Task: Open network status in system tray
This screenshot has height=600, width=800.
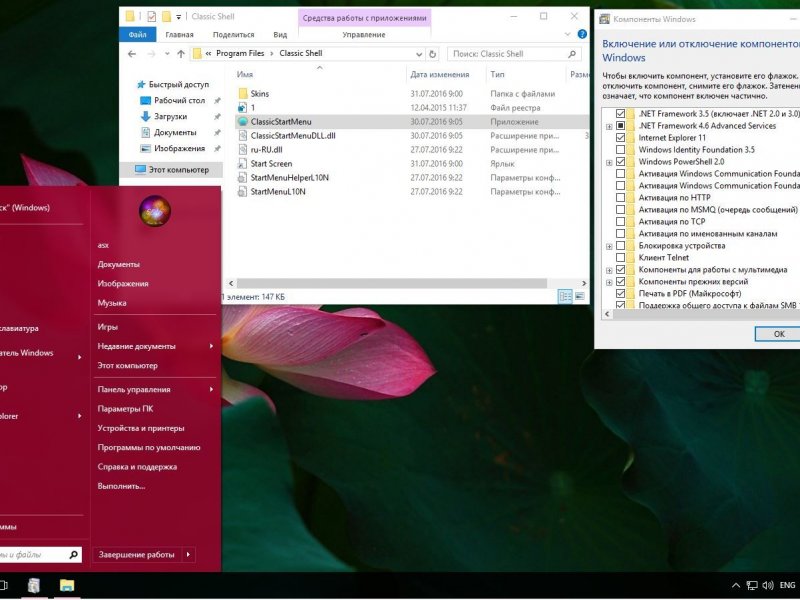Action: click(752, 585)
